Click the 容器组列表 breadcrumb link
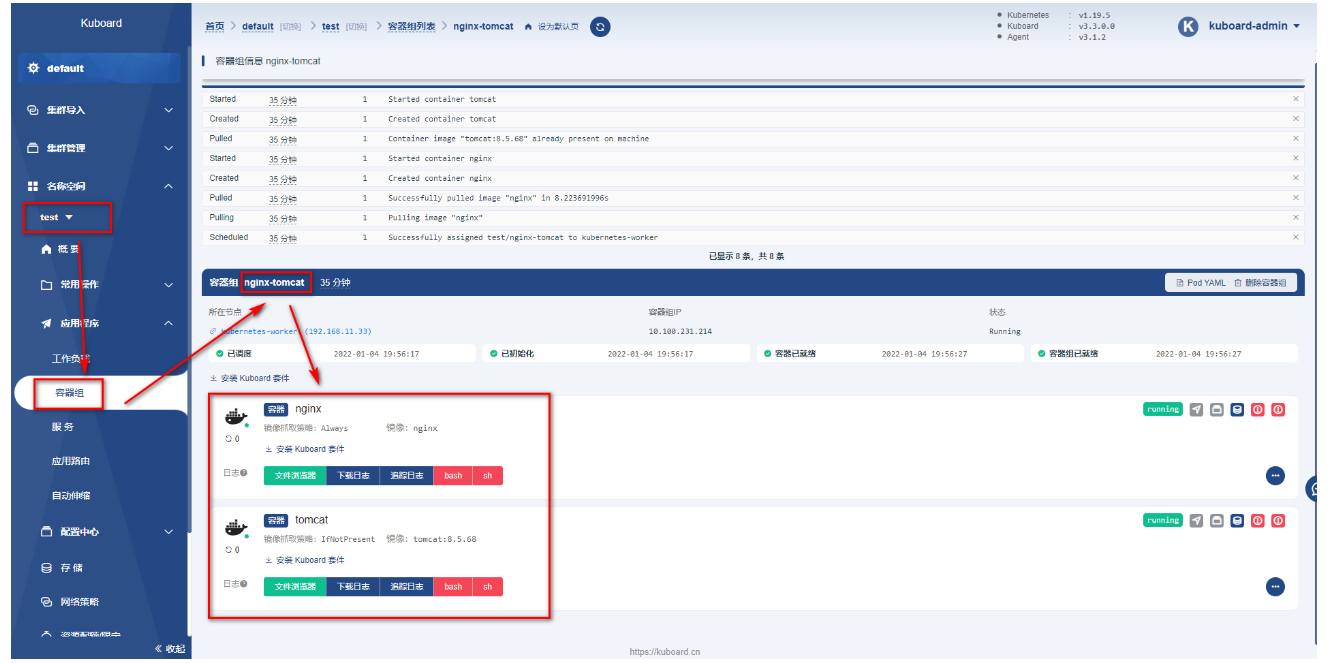This screenshot has height=663, width=1329. pyautogui.click(x=412, y=26)
